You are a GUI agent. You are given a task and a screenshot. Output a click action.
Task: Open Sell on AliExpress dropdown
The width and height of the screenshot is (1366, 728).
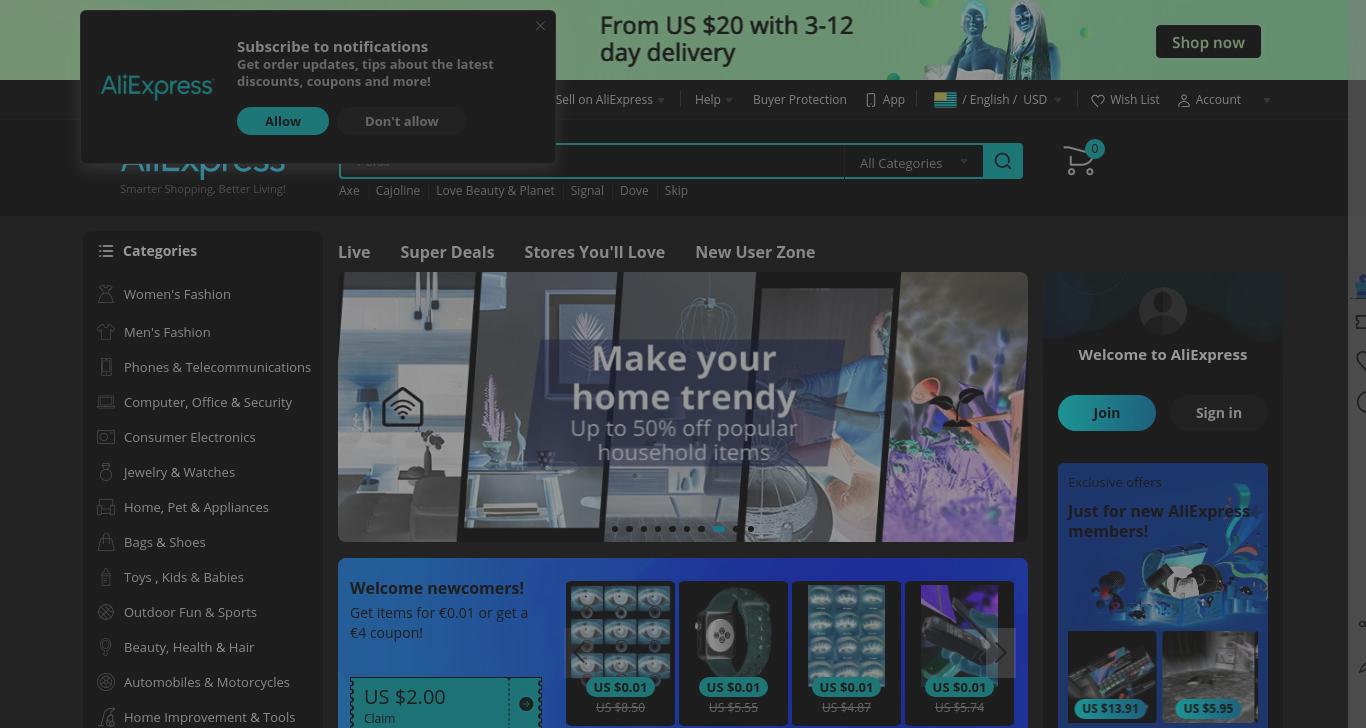tap(610, 100)
